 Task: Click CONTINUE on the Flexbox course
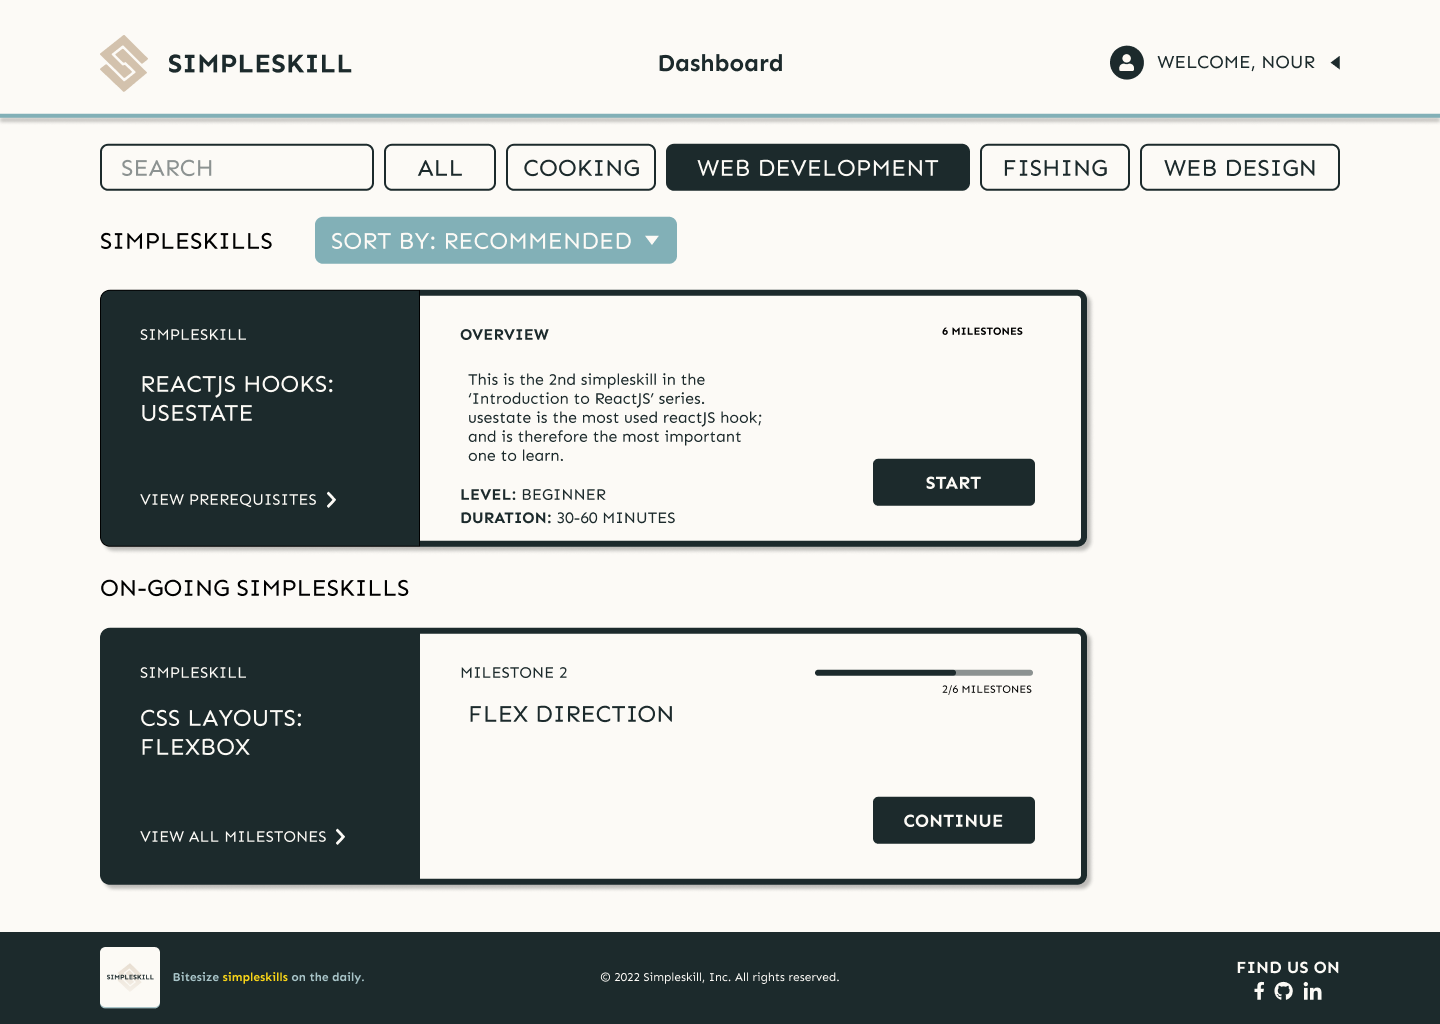[953, 820]
